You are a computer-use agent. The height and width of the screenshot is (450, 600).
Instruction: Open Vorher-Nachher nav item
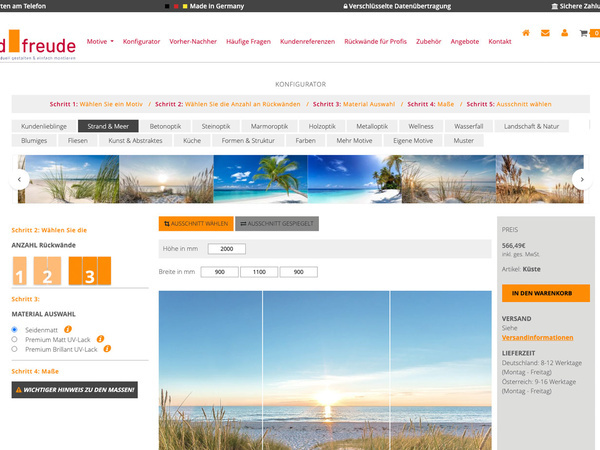(193, 41)
